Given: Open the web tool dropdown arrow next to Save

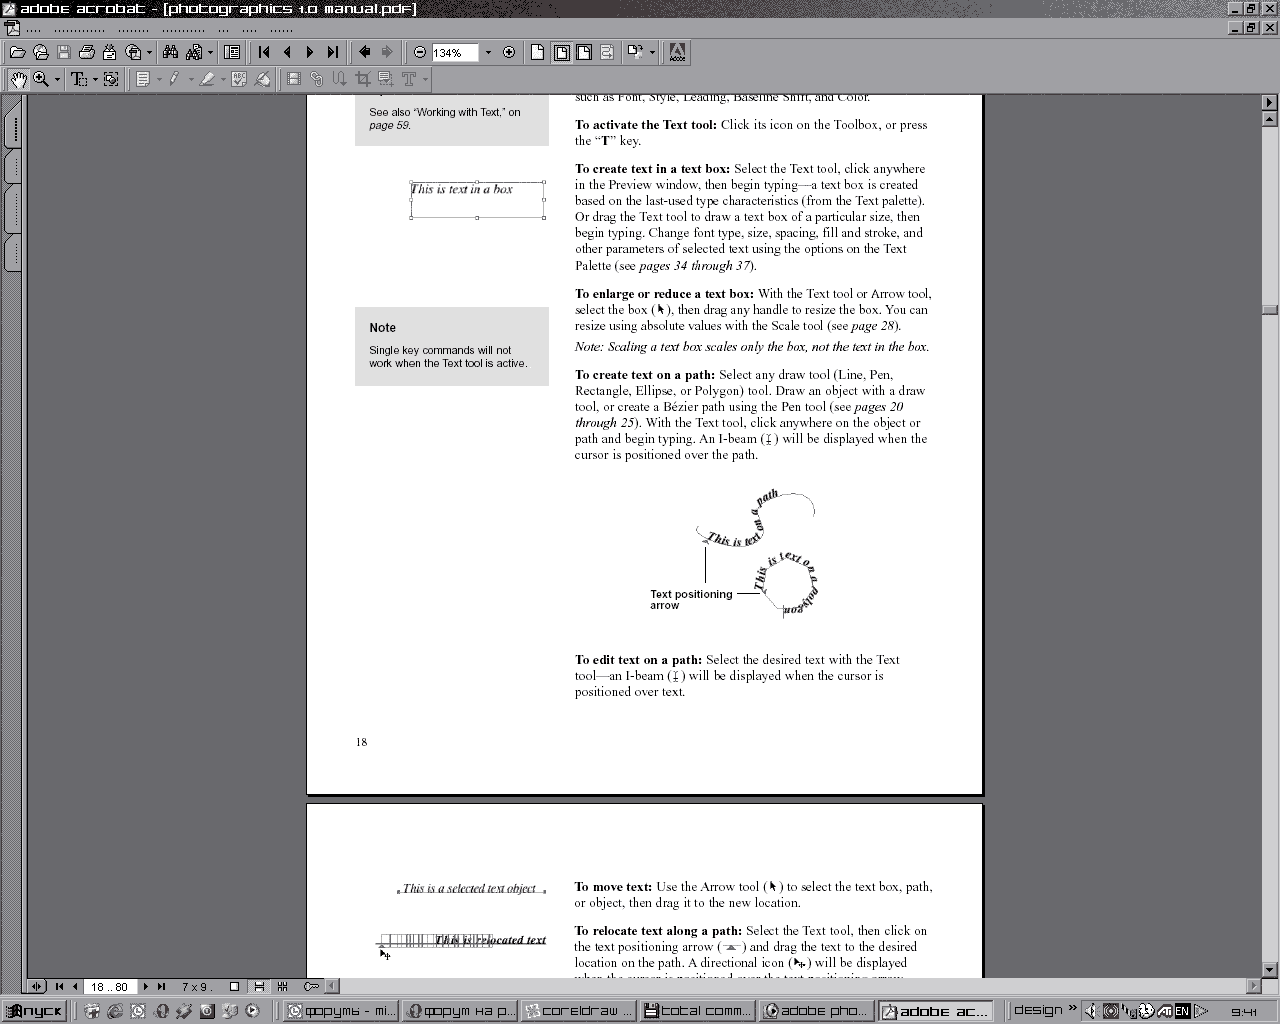Looking at the screenshot, I should 149,52.
